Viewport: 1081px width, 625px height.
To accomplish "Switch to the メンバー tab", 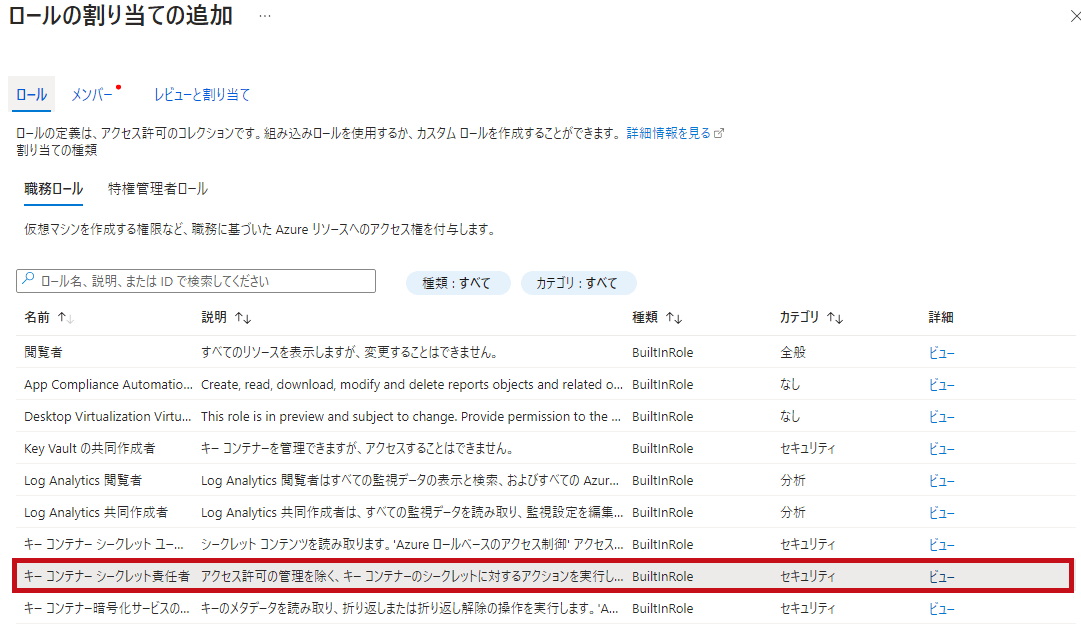I will coord(92,94).
